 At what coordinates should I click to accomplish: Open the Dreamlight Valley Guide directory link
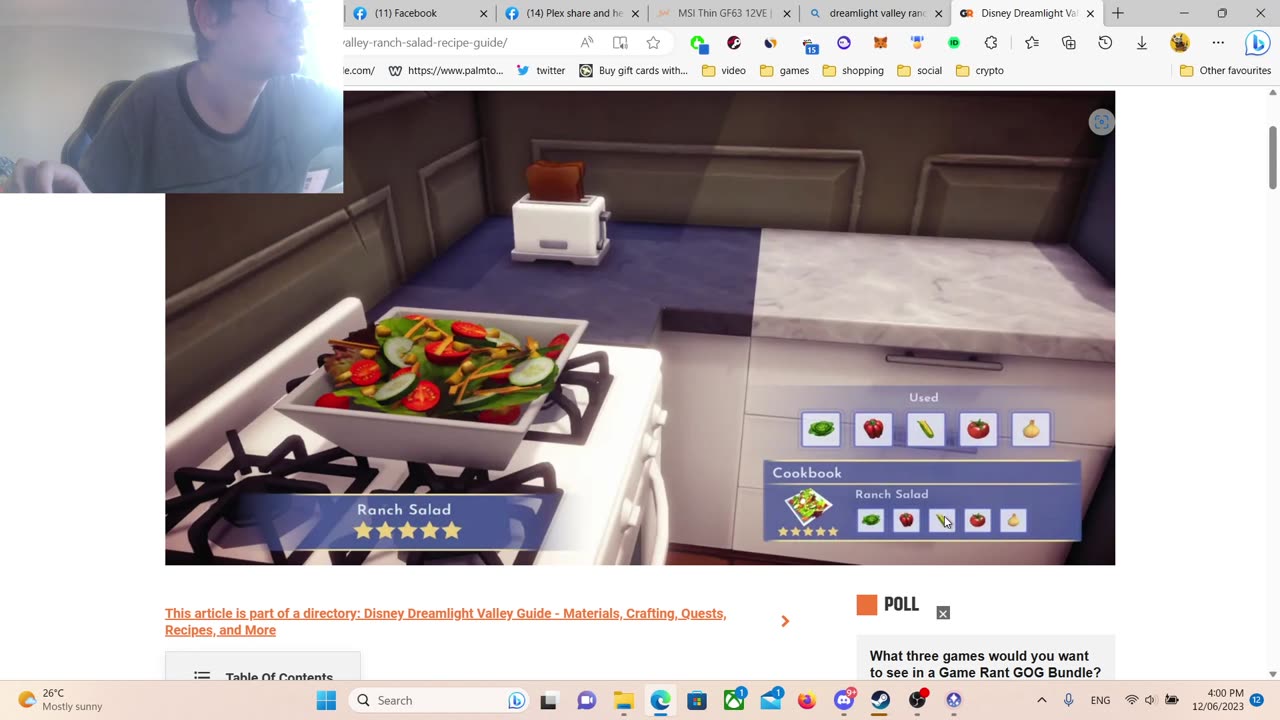click(x=445, y=621)
